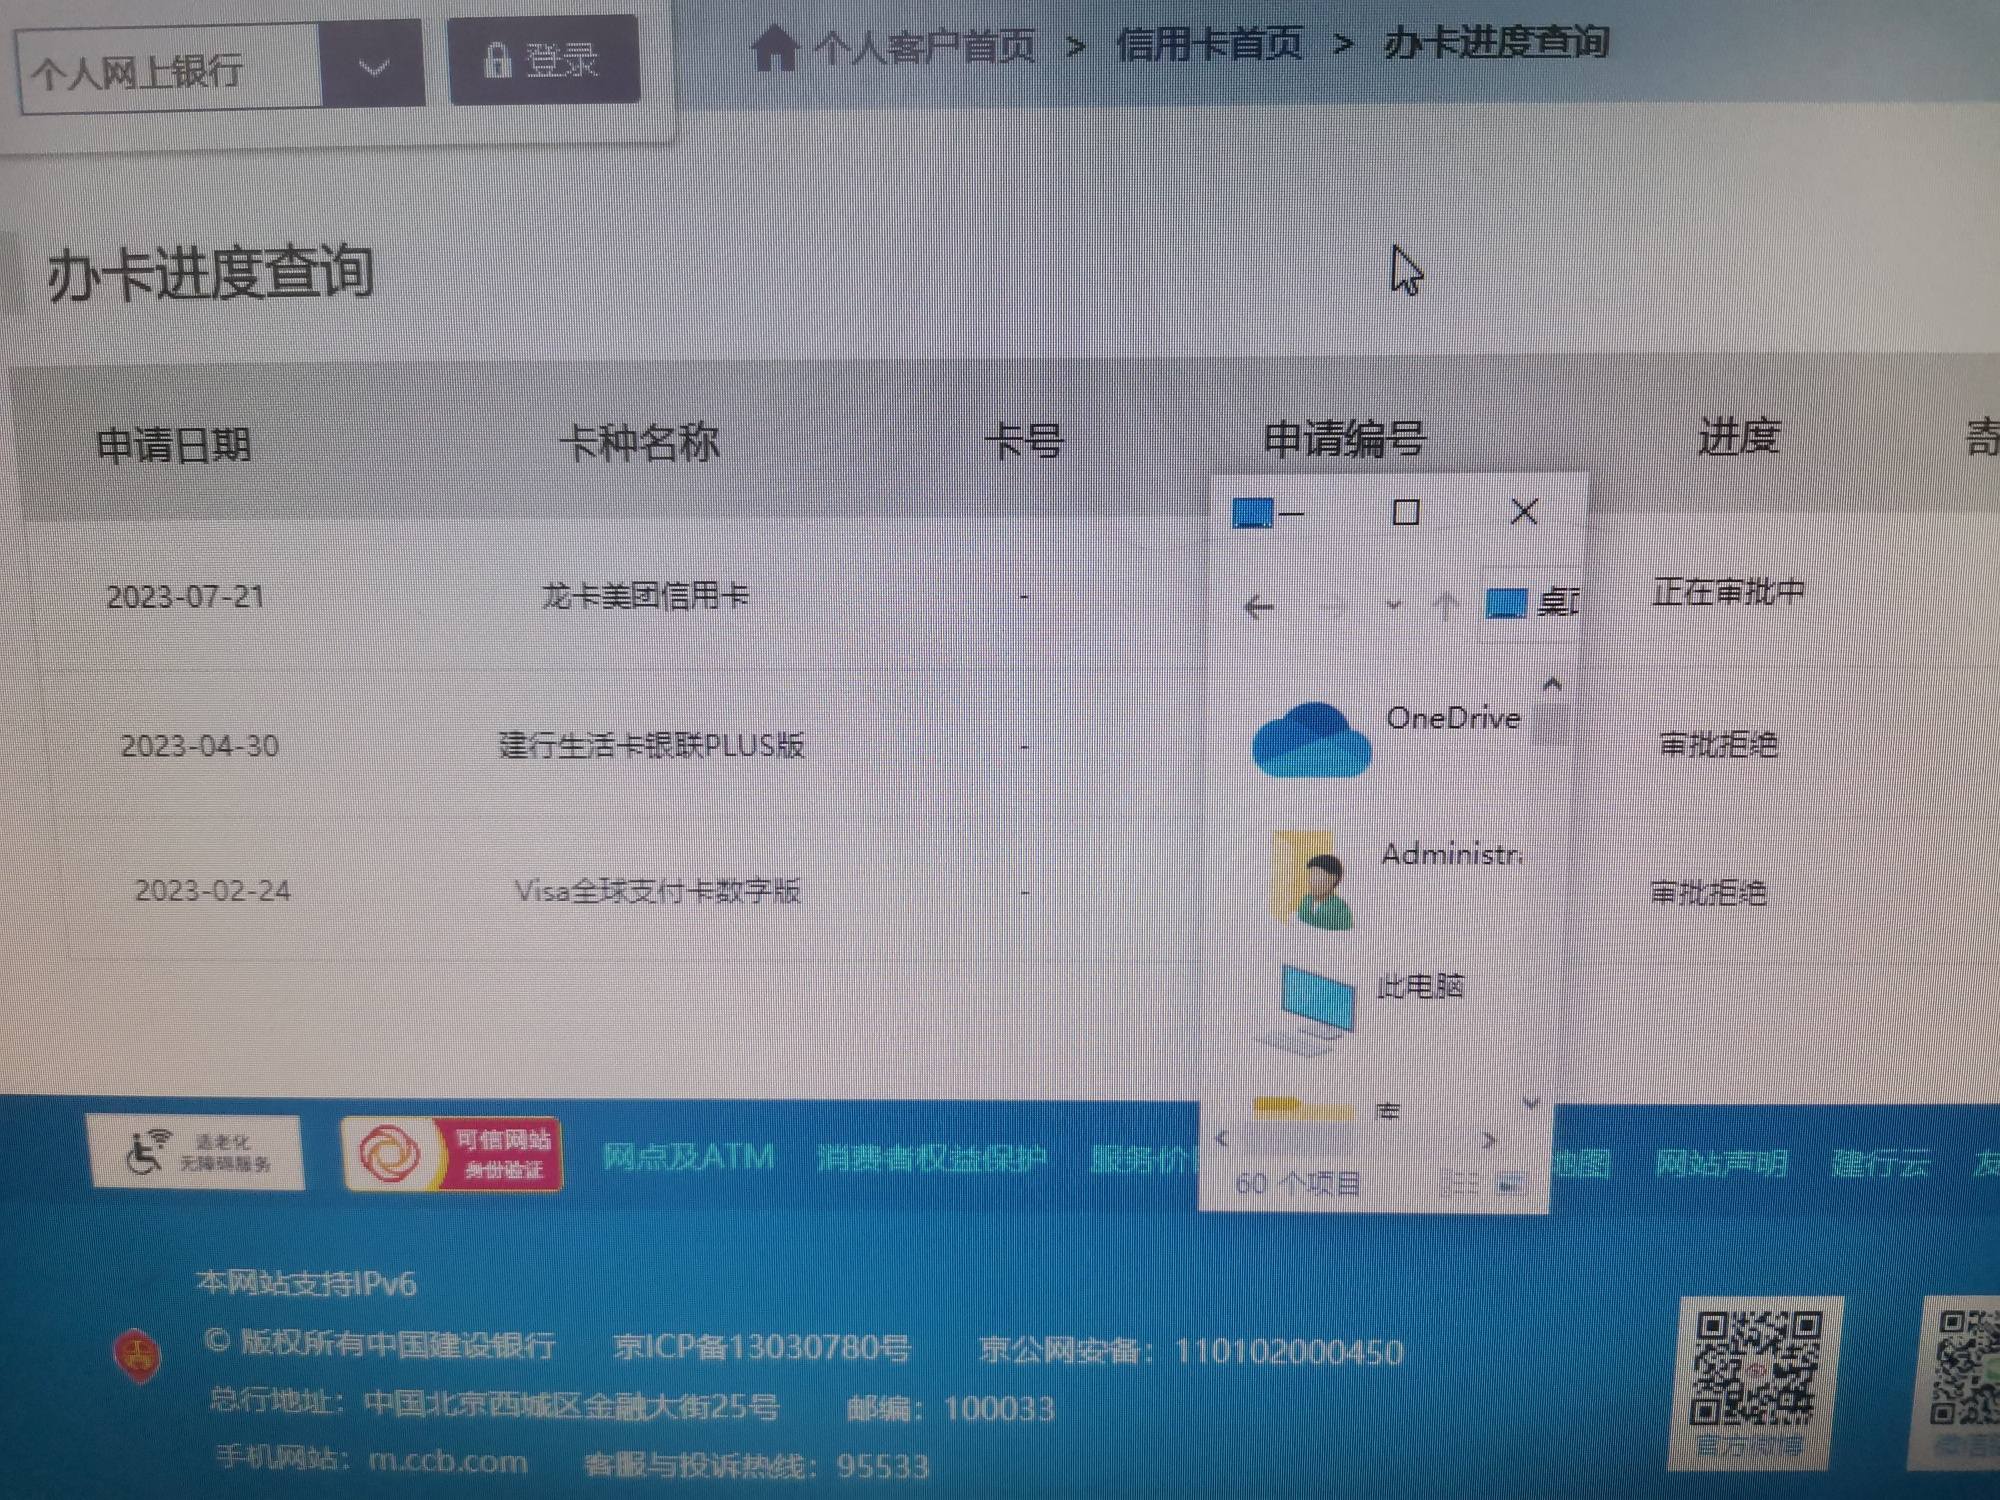Click 办卡进度查询 in the breadcrumb
Image resolution: width=2000 pixels, height=1500 pixels.
[1496, 42]
